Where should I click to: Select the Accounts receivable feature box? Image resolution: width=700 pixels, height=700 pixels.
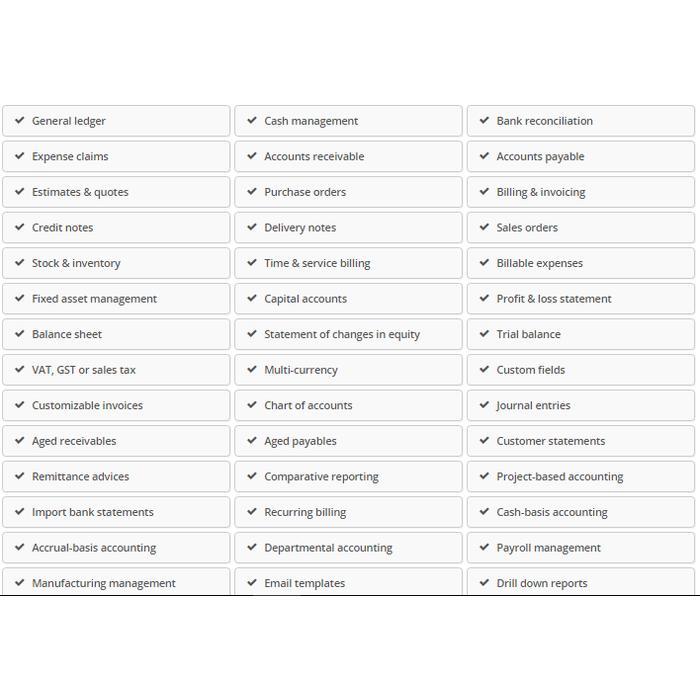point(348,156)
